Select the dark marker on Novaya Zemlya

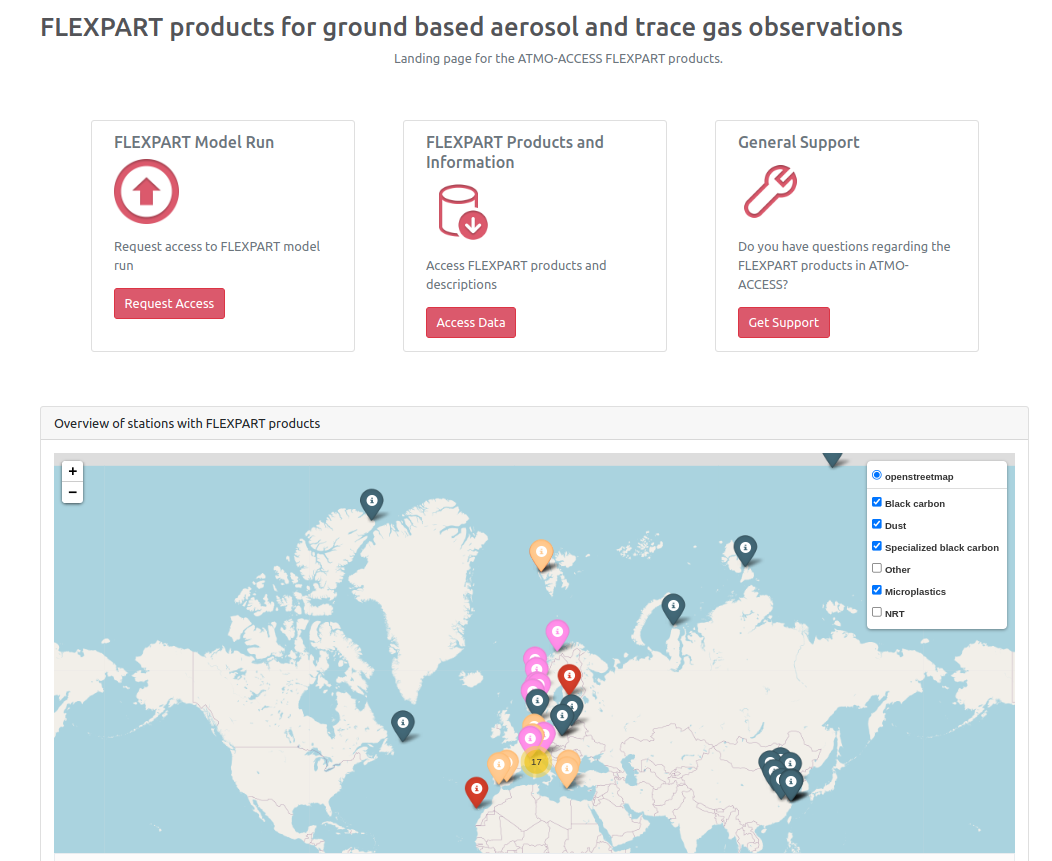[745, 548]
